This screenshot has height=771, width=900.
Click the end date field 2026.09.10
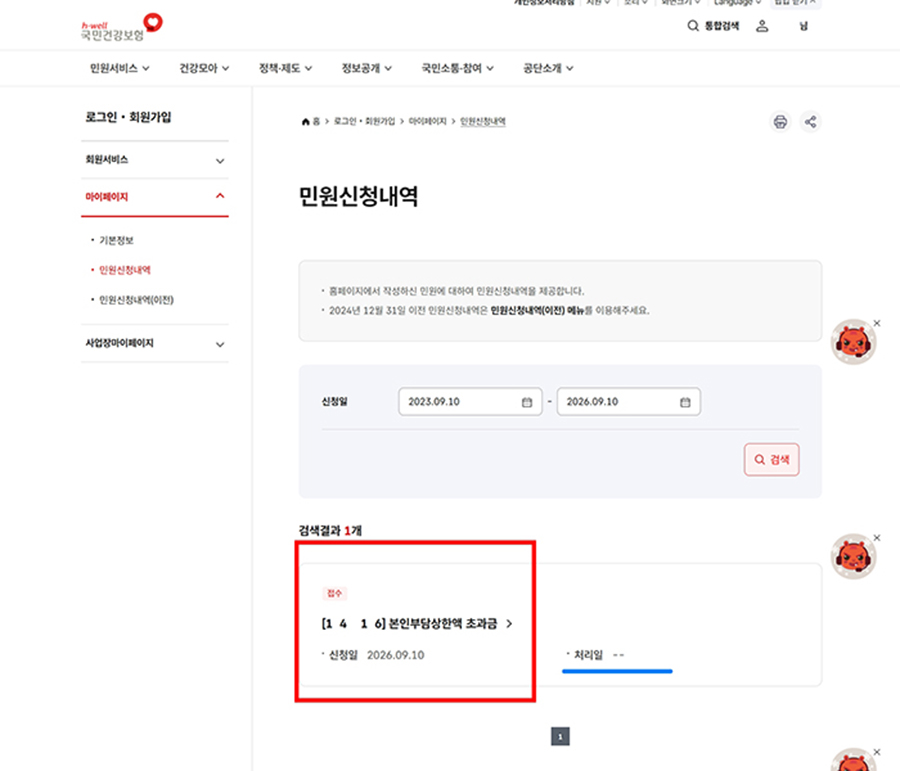(629, 402)
